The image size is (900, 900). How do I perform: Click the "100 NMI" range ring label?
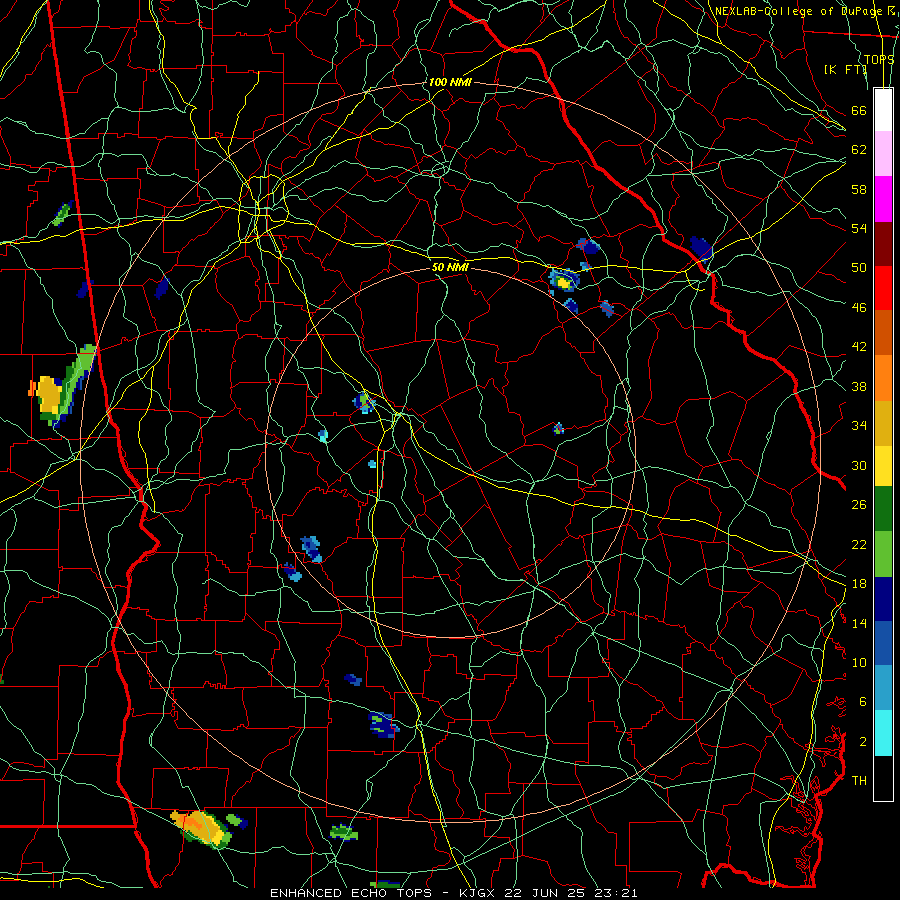450,82
